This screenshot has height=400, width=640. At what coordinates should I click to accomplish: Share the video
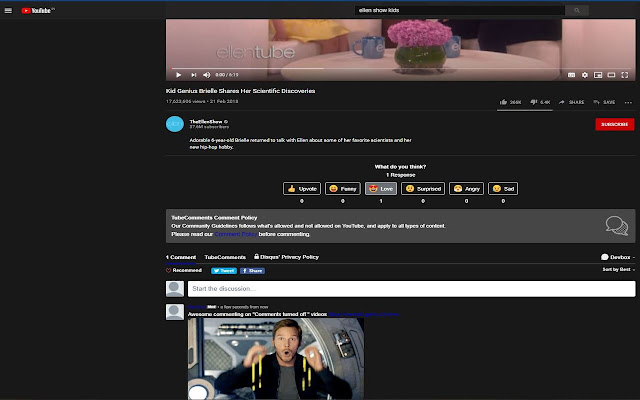pos(571,102)
